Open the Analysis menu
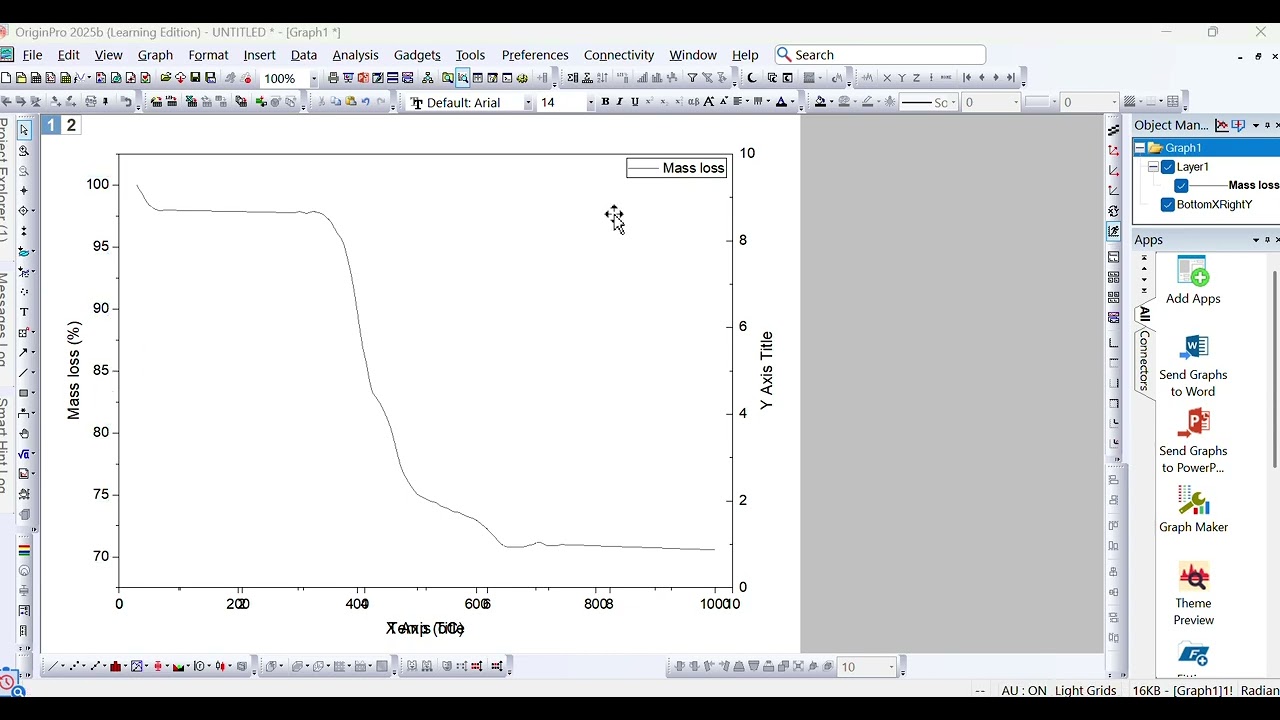 pos(355,55)
